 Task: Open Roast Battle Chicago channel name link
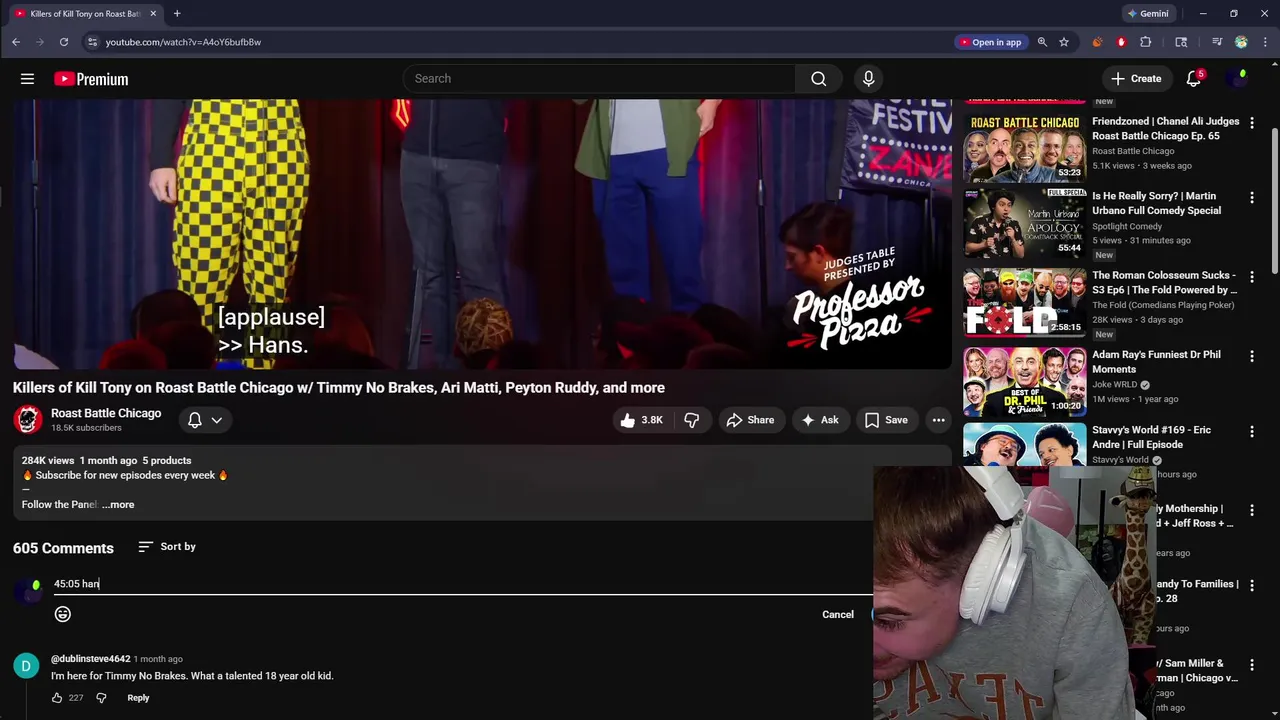(x=106, y=413)
